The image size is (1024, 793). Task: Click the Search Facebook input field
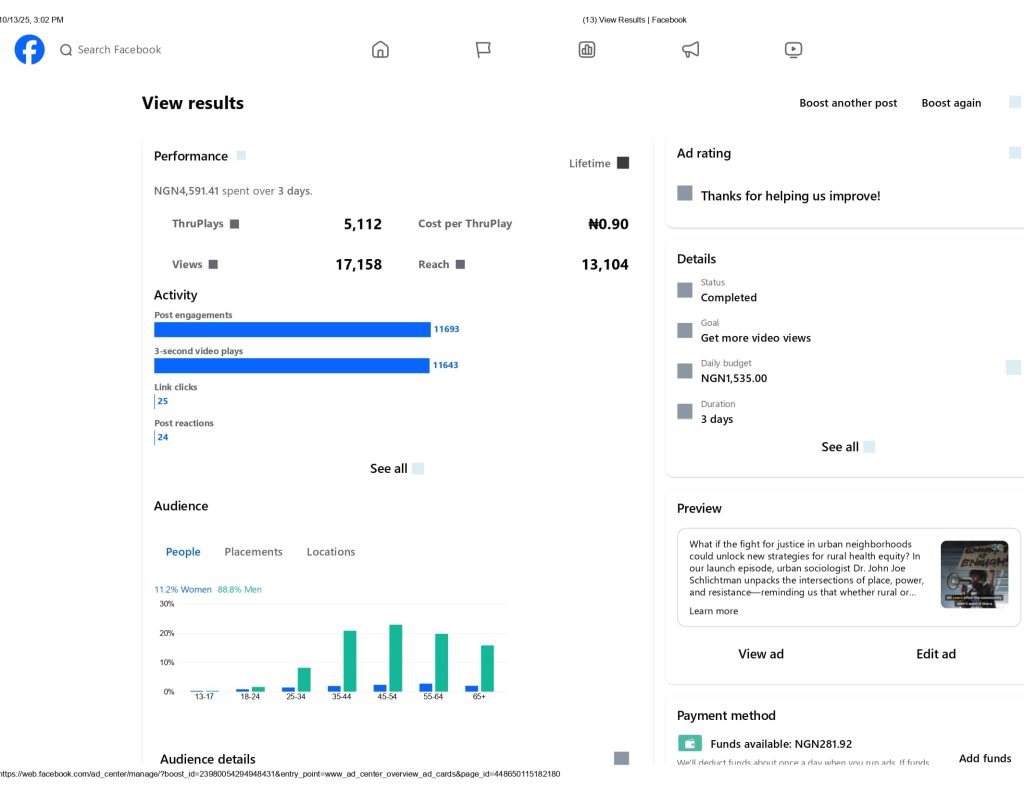tap(119, 49)
